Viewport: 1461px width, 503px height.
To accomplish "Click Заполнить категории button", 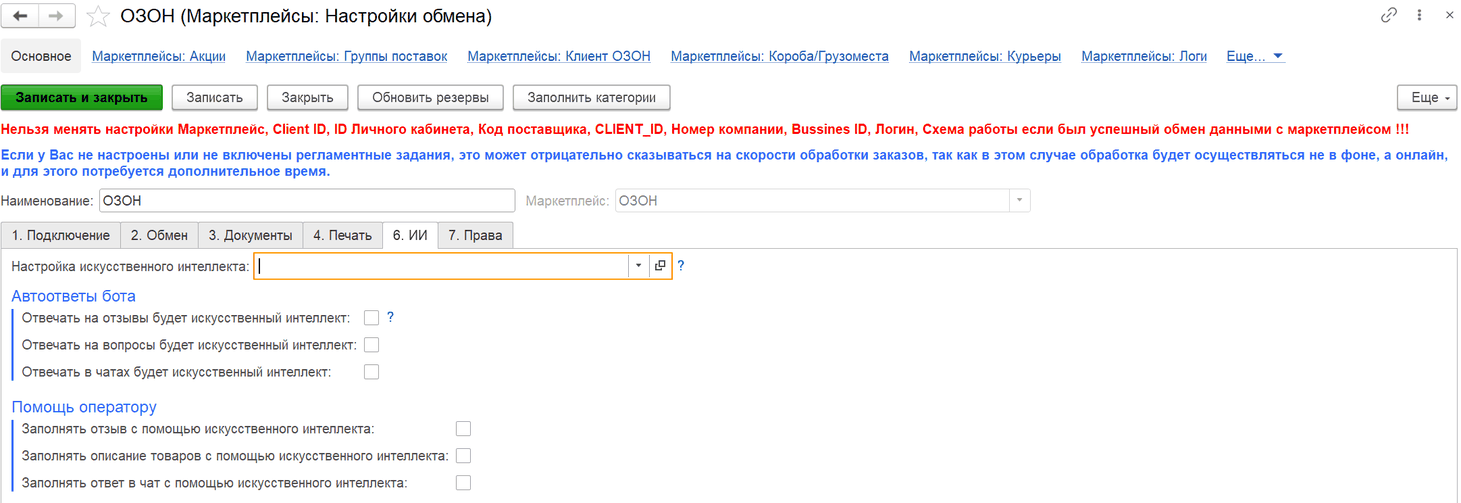I will pyautogui.click(x=591, y=98).
